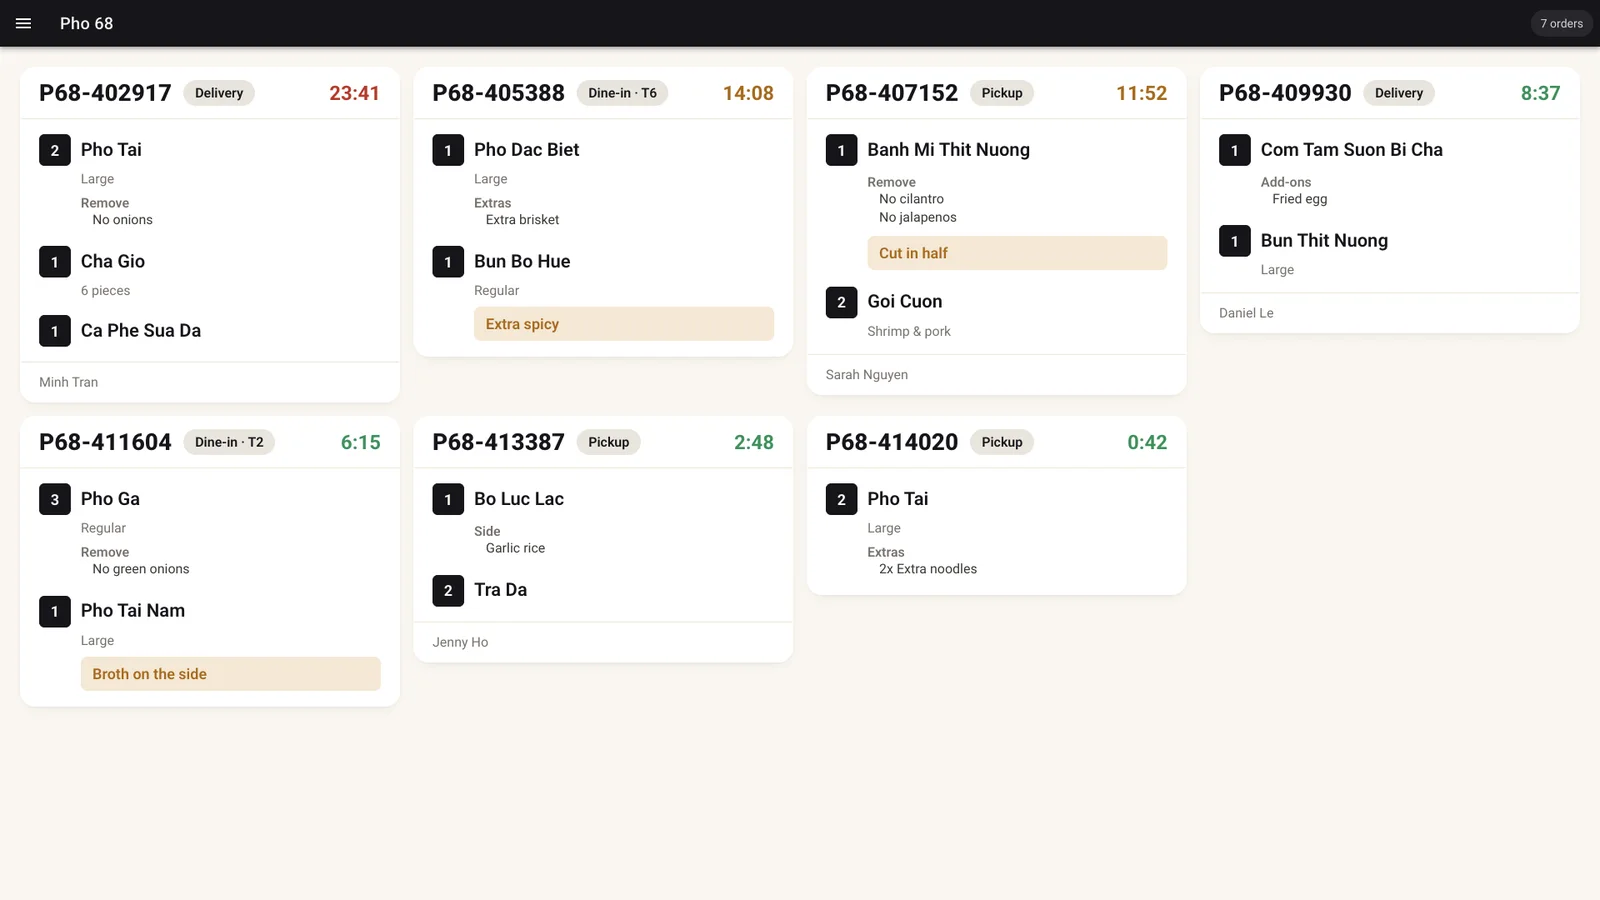The image size is (1600, 900).
Task: Click the Fried egg add-on line
Action: [x=1300, y=199]
